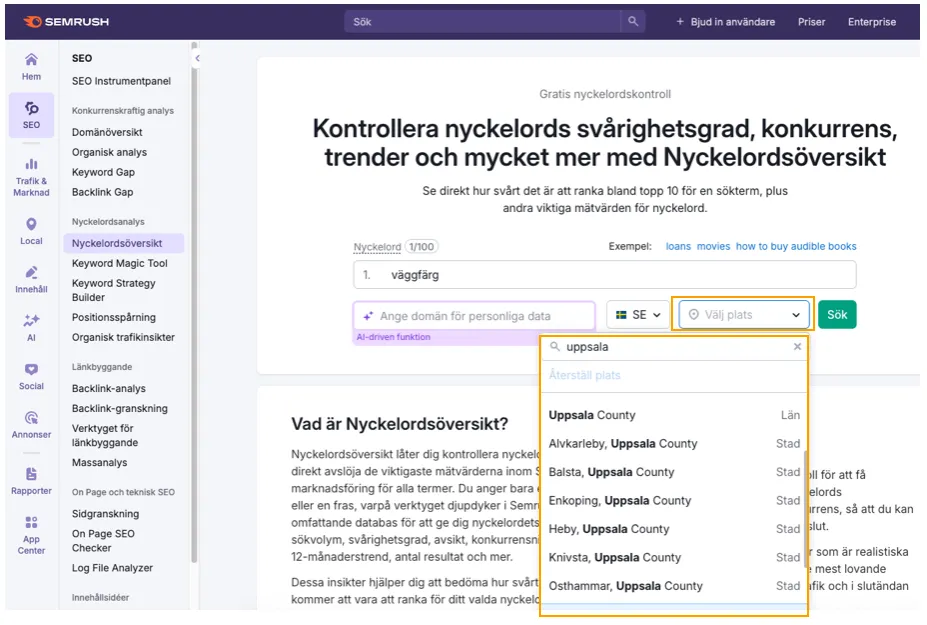Click Återställ plats
This screenshot has width=927, height=625.
click(x=584, y=375)
